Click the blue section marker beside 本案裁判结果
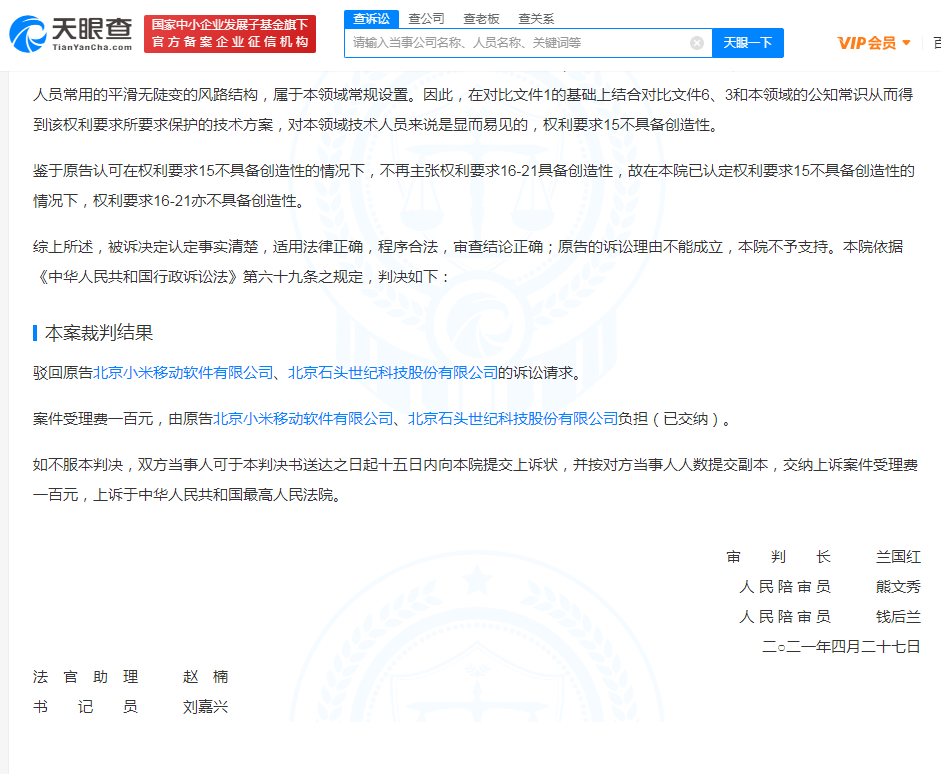Screen dimensions: 941x774 click(x=34, y=333)
